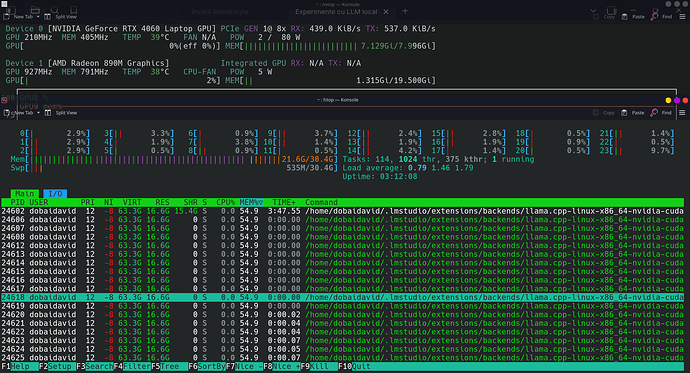Screen dimensions: 690x373
Task: Open the hamburger menu in htop Konsole
Action: tap(682, 113)
